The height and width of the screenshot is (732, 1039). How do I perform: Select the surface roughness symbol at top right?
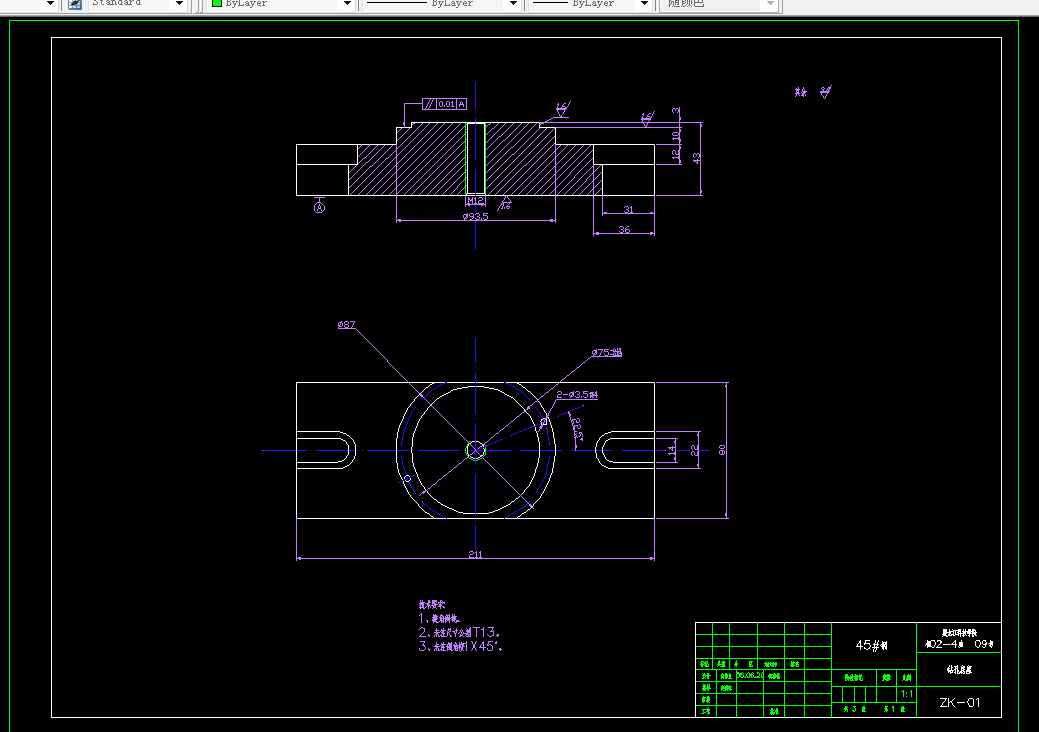pyautogui.click(x=825, y=92)
